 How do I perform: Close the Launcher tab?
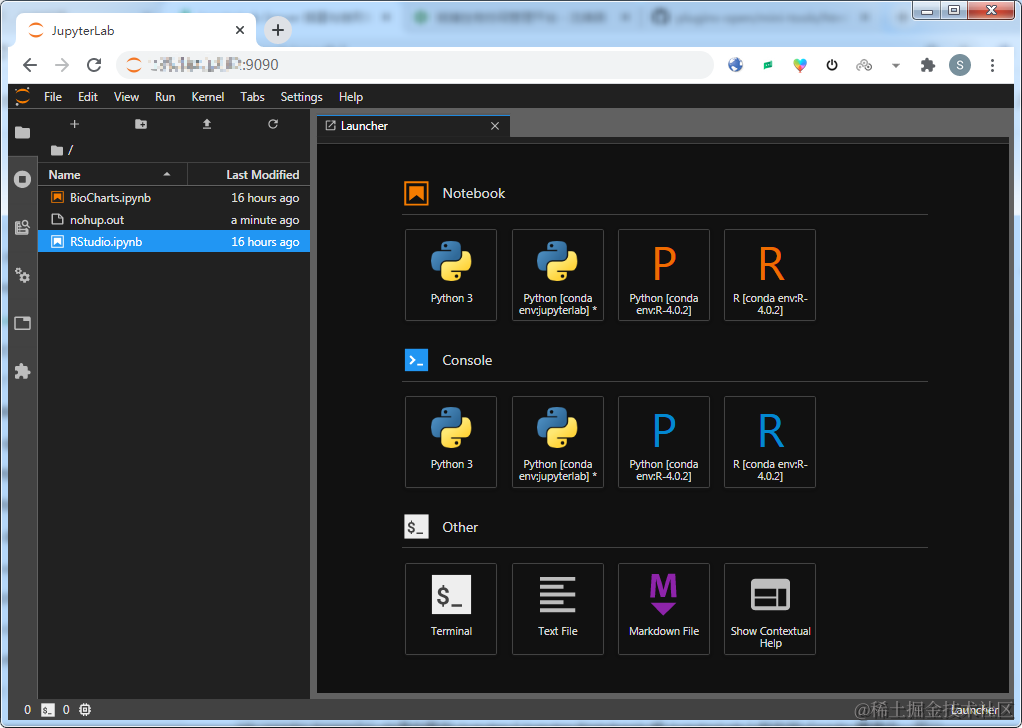click(x=495, y=126)
